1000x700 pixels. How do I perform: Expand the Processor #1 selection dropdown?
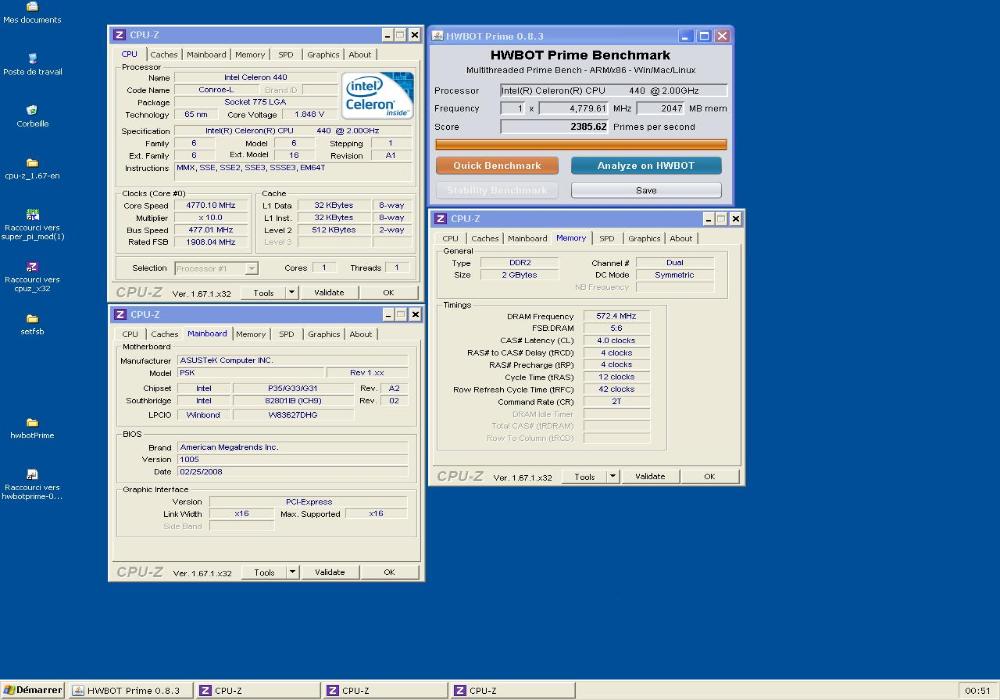[252, 268]
